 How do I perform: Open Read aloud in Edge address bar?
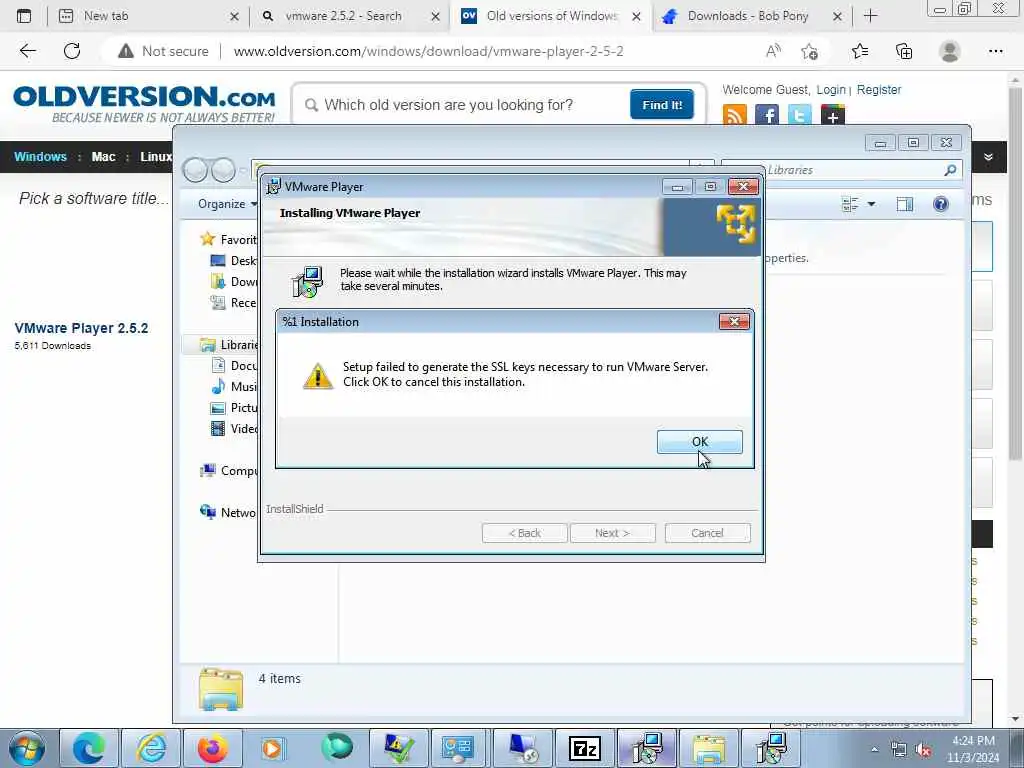(773, 51)
